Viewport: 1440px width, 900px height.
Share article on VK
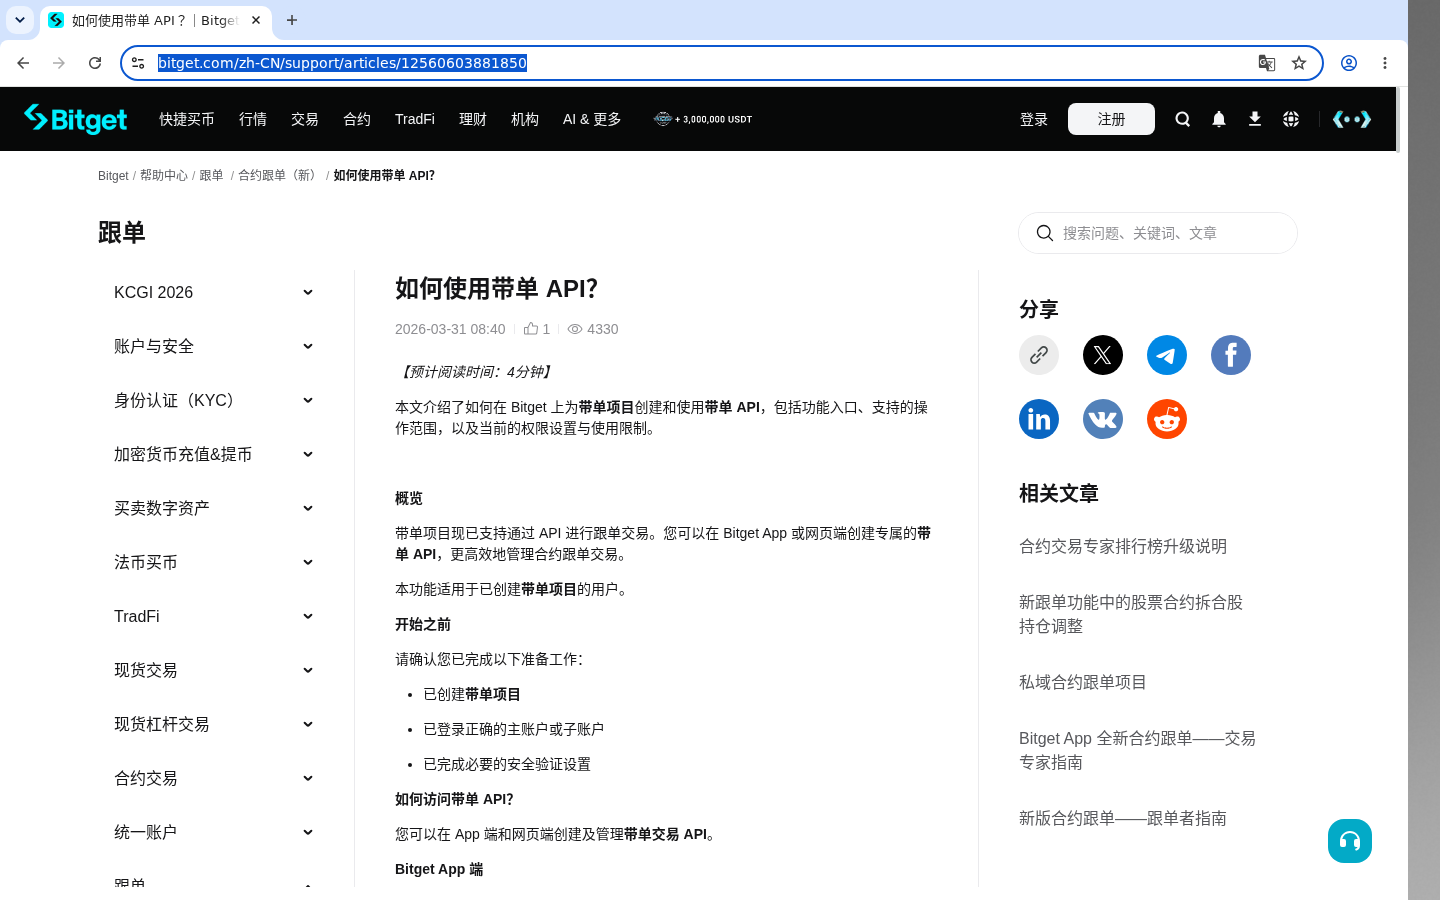1103,419
